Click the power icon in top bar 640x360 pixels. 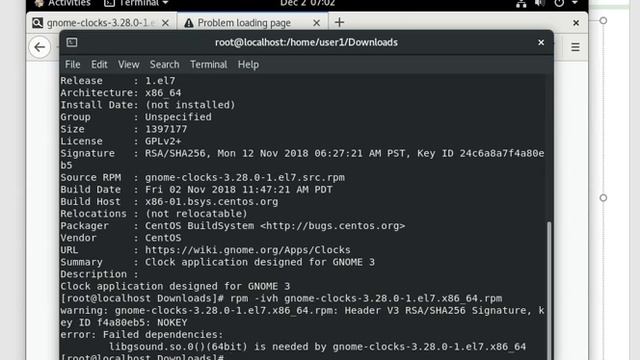click(x=559, y=3)
